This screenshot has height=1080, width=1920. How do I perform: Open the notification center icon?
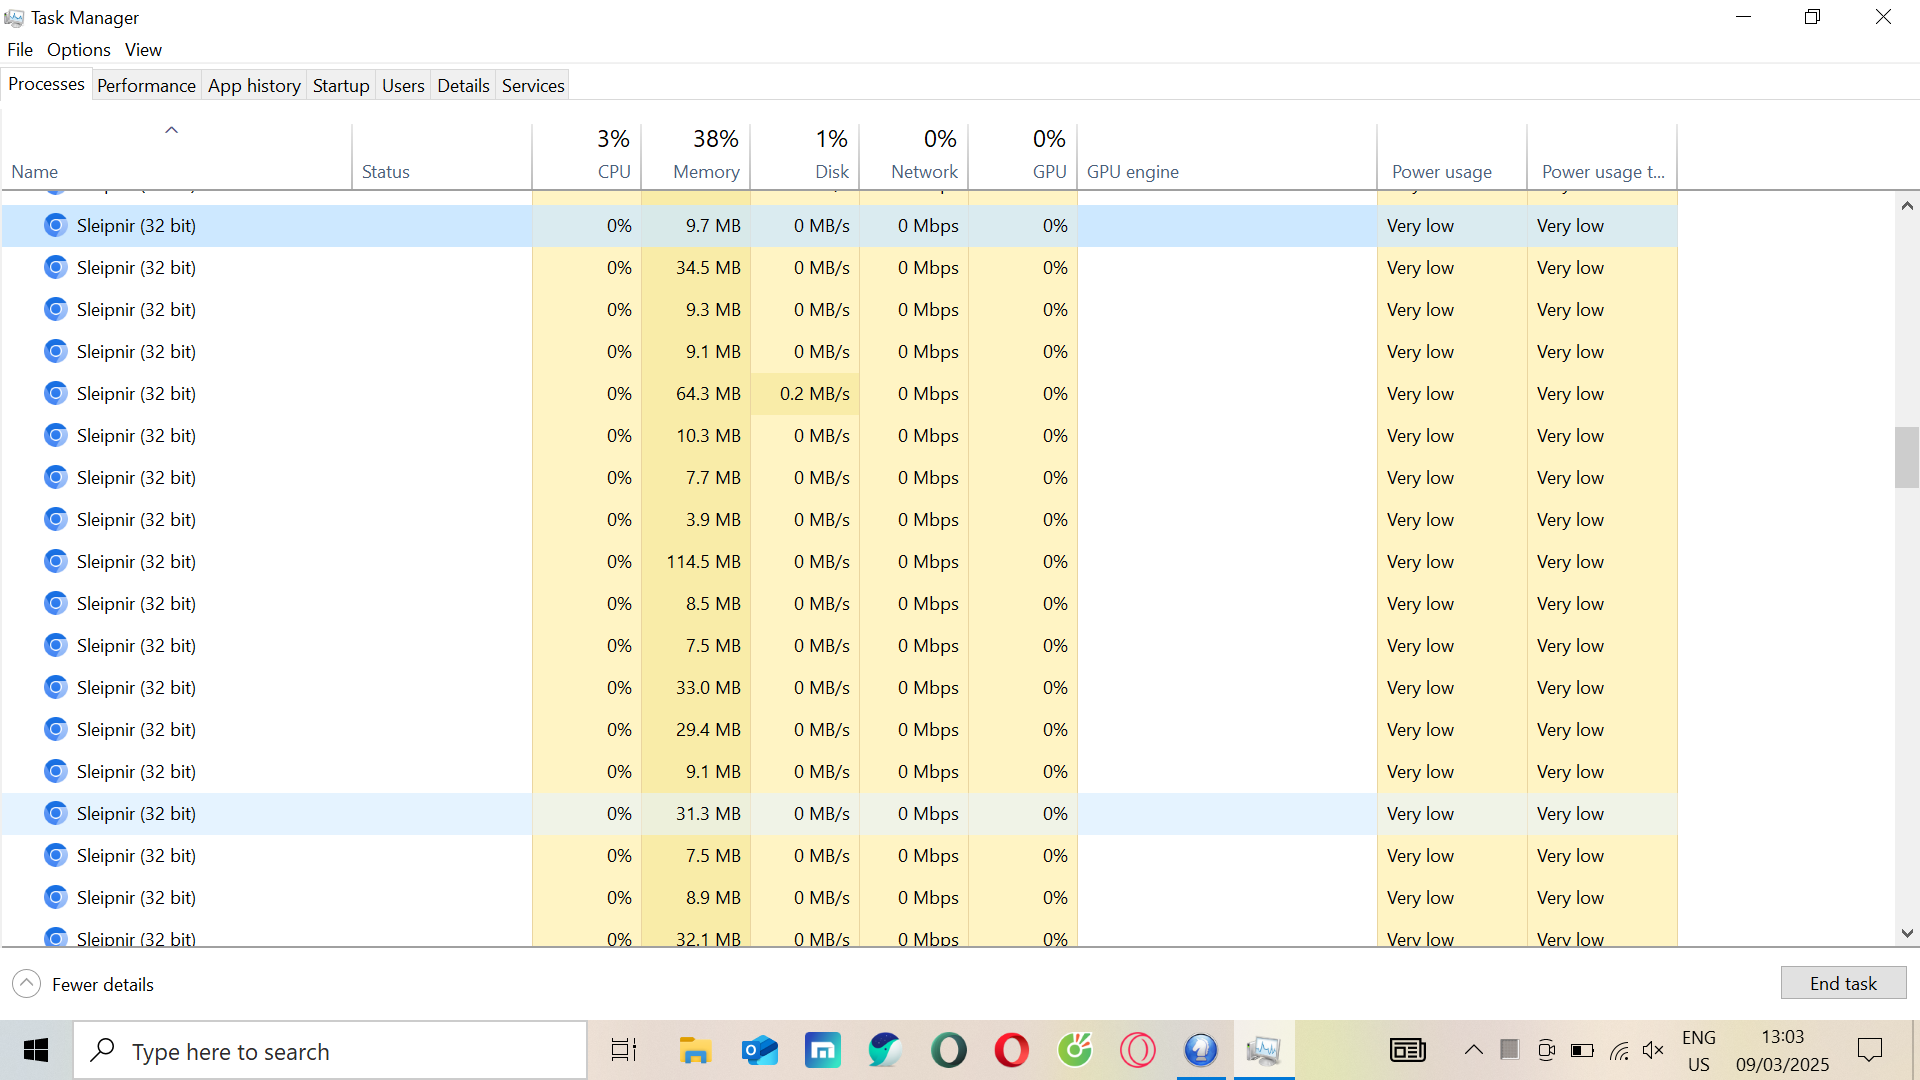[1869, 1050]
